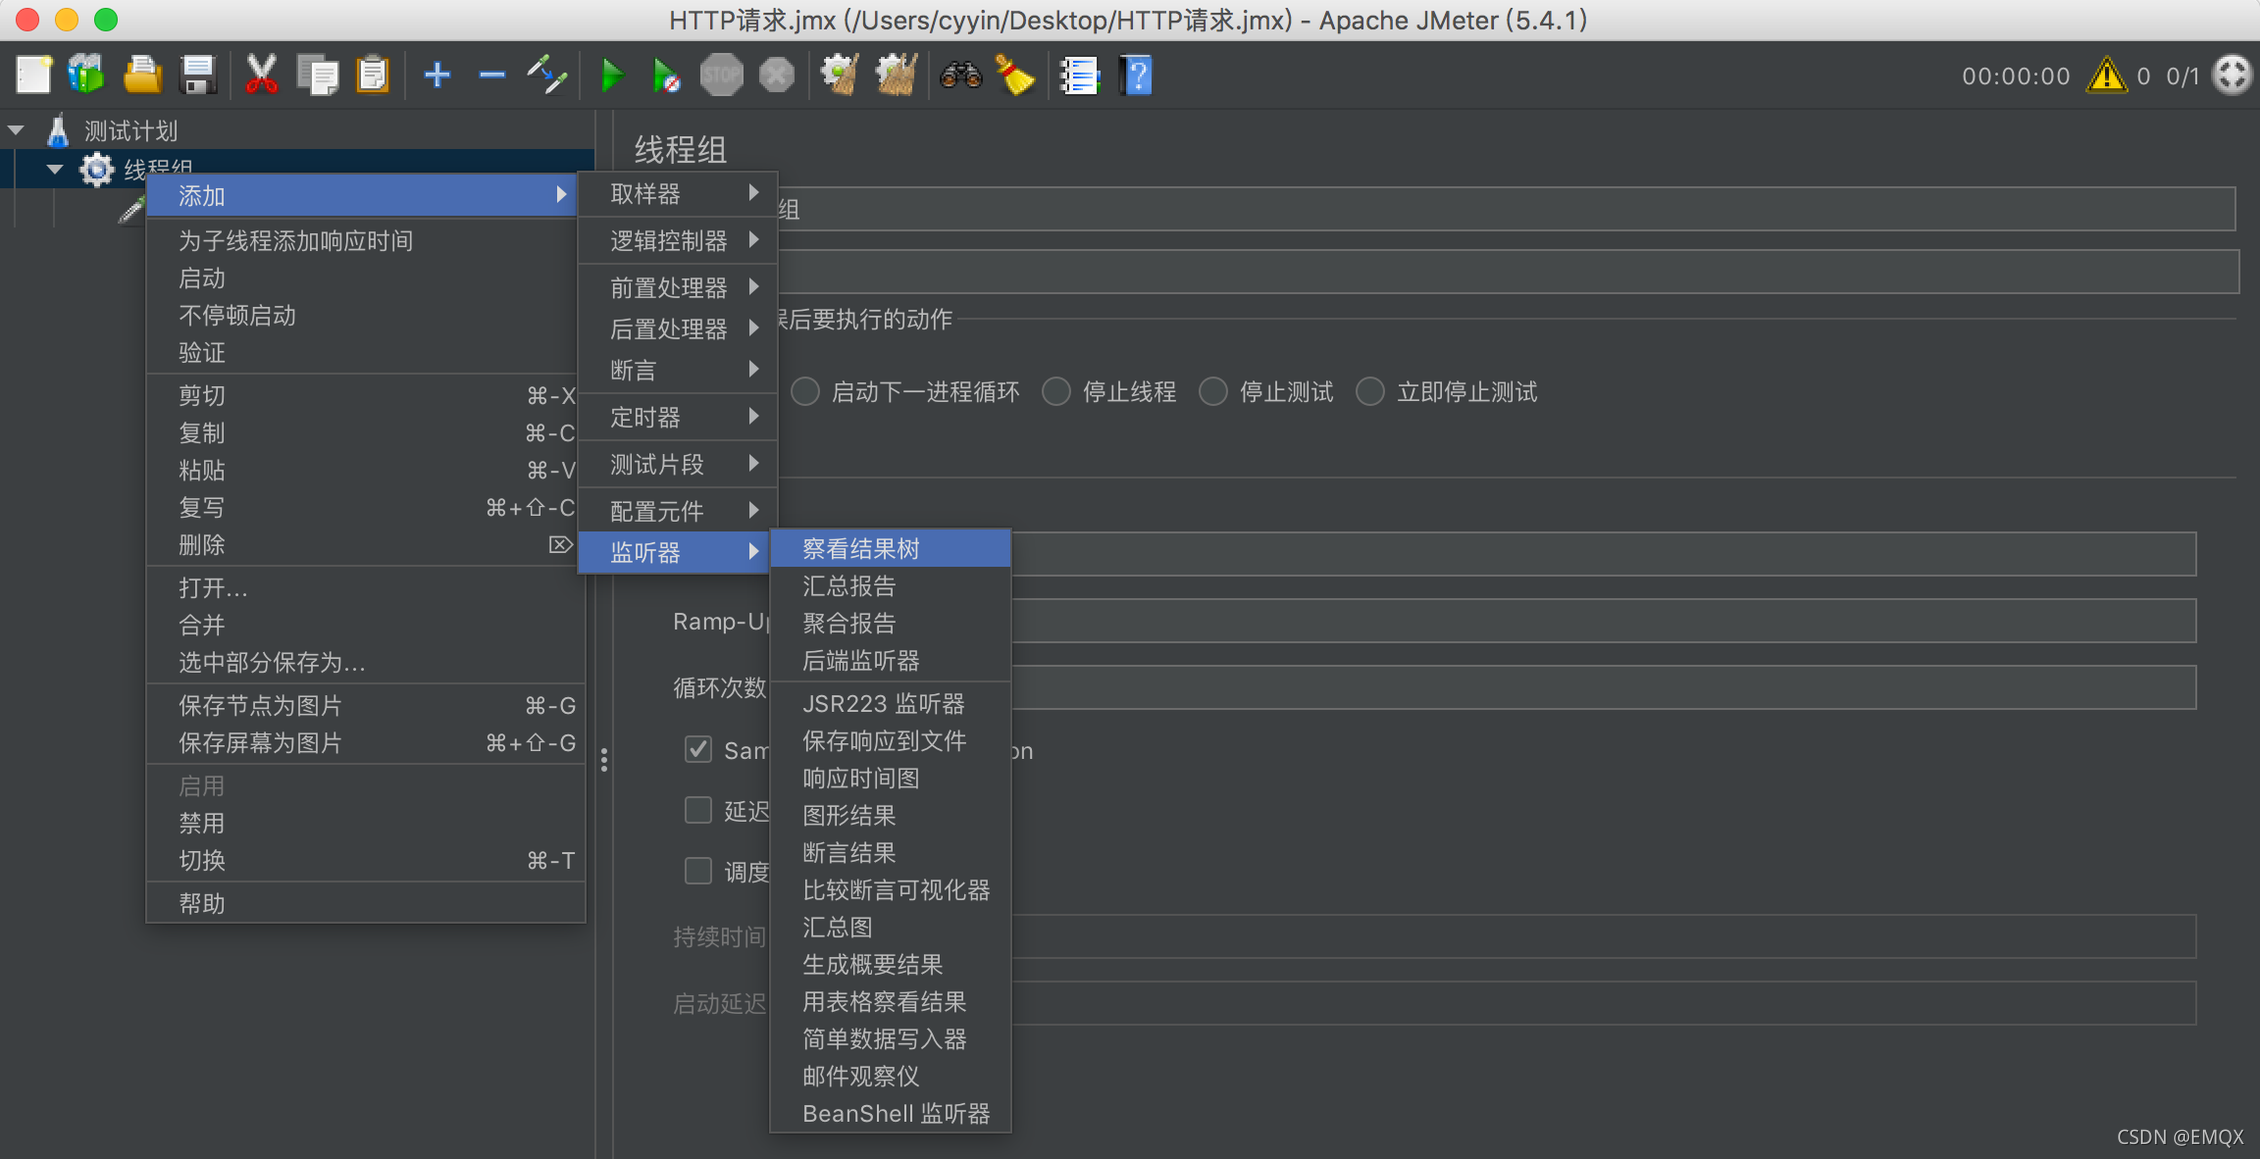2260x1159 pixels.
Task: Expand the 定时器 submenu
Action: [x=678, y=417]
